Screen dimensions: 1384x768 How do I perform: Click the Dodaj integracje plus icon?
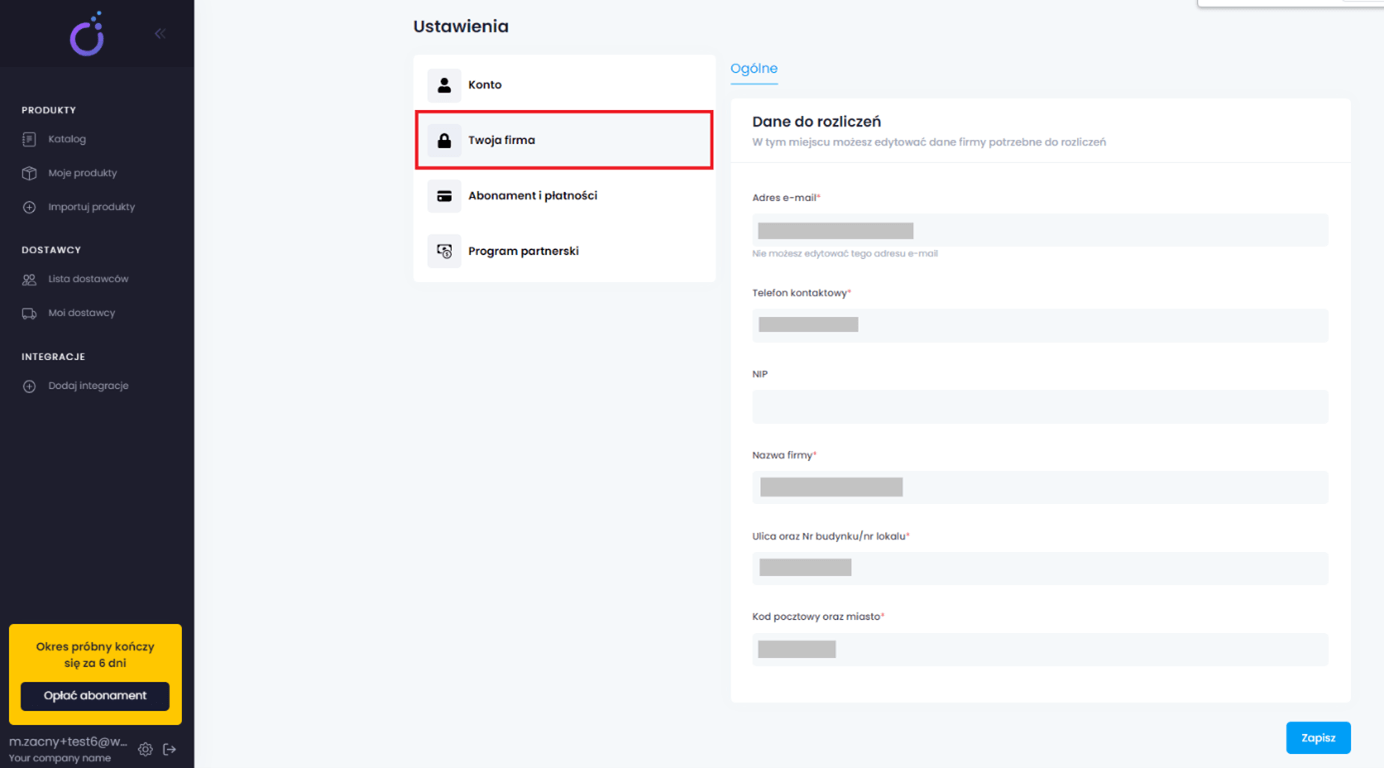point(29,386)
